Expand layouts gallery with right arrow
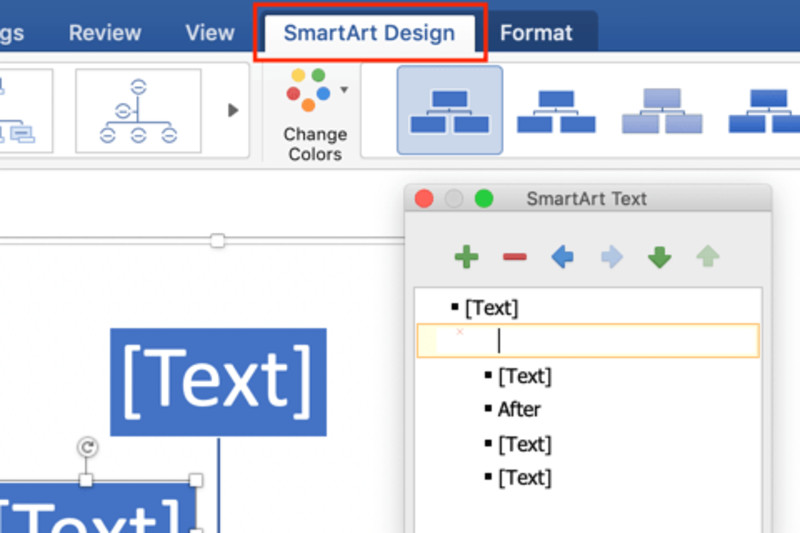This screenshot has width=800, height=533. coord(233,110)
